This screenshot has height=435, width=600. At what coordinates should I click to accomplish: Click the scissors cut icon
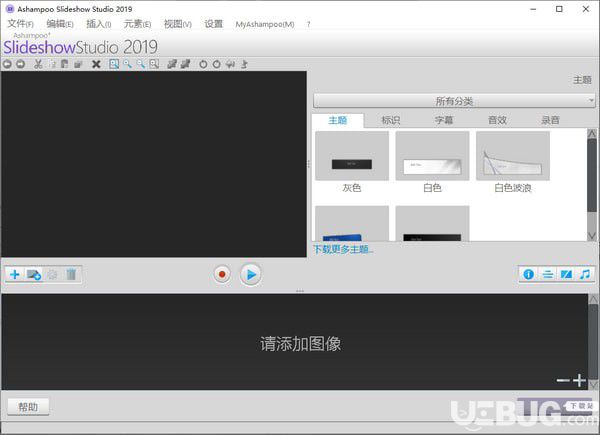(38, 64)
